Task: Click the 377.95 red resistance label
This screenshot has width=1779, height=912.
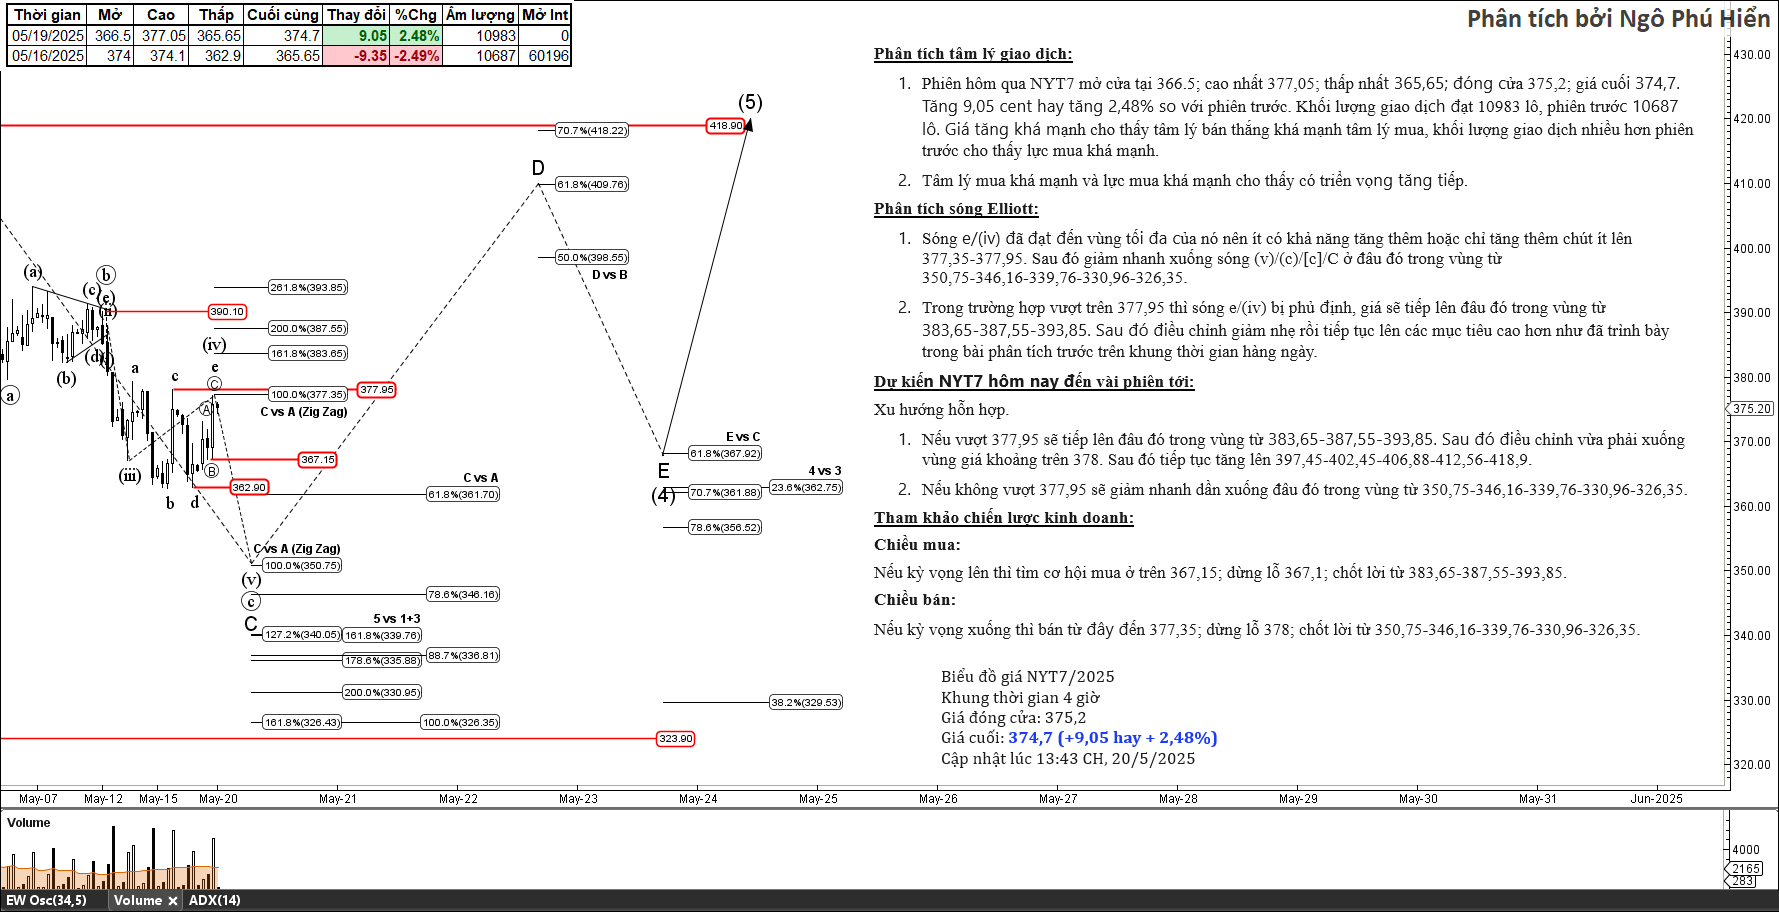Action: pyautogui.click(x=377, y=390)
